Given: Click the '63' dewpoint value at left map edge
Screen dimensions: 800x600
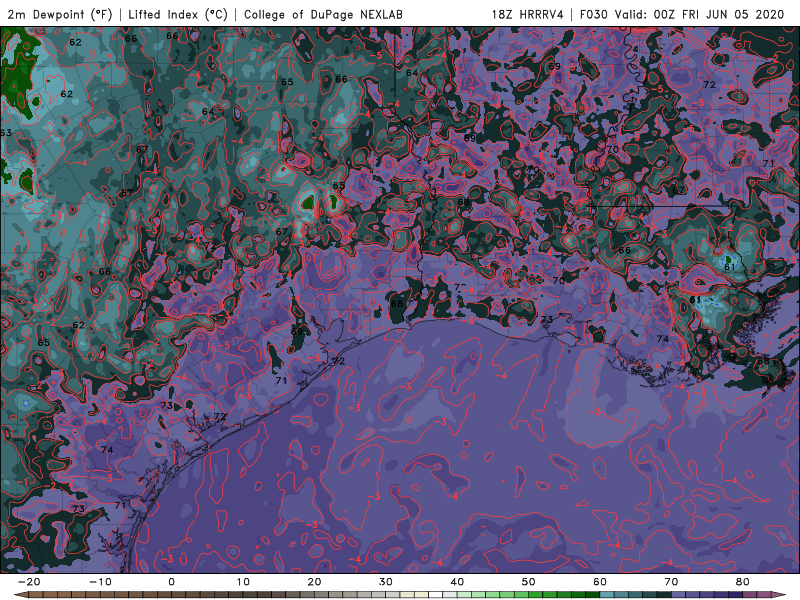Looking at the screenshot, I should point(6,133).
